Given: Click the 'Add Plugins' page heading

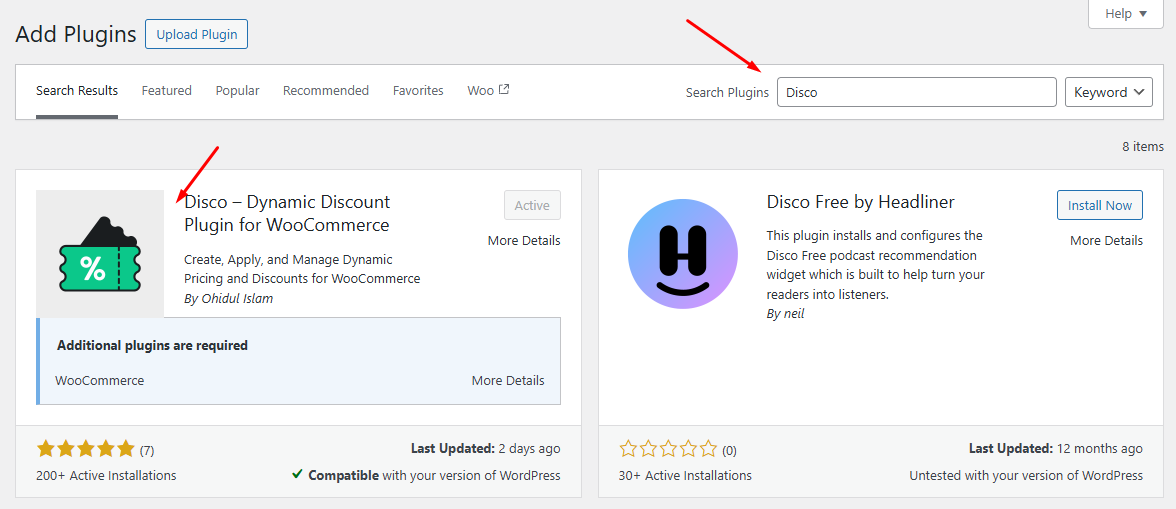Looking at the screenshot, I should pyautogui.click(x=76, y=34).
